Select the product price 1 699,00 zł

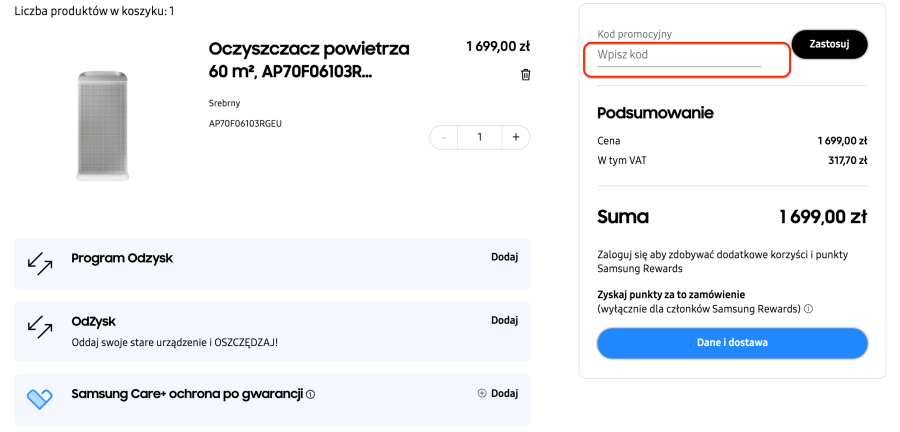pyautogui.click(x=498, y=46)
